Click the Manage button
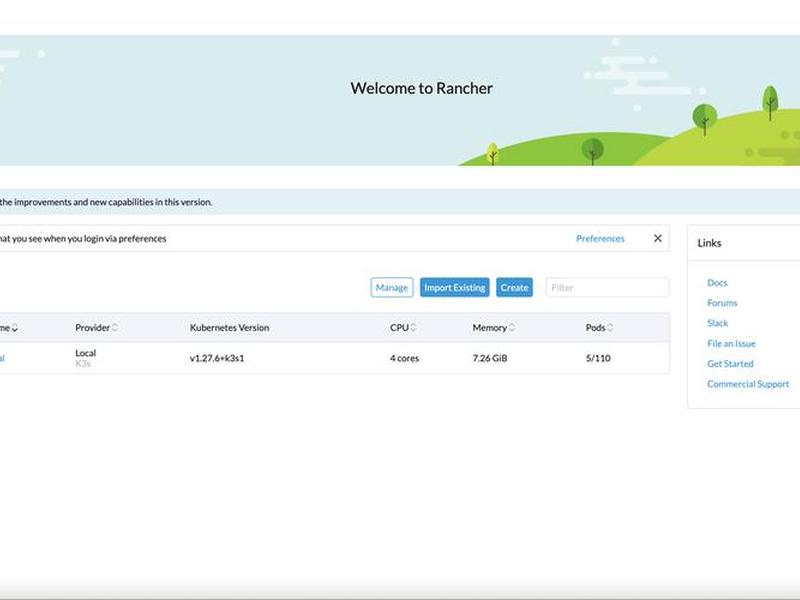Viewport: 800px width, 600px height. (392, 287)
